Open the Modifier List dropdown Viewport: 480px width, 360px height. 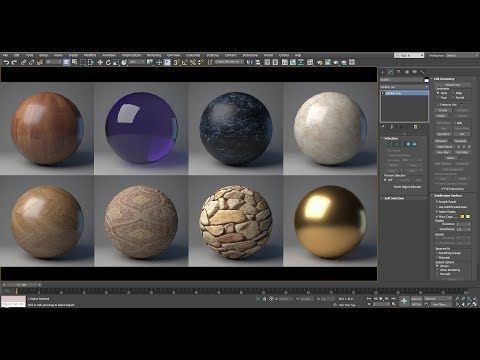pyautogui.click(x=404, y=87)
